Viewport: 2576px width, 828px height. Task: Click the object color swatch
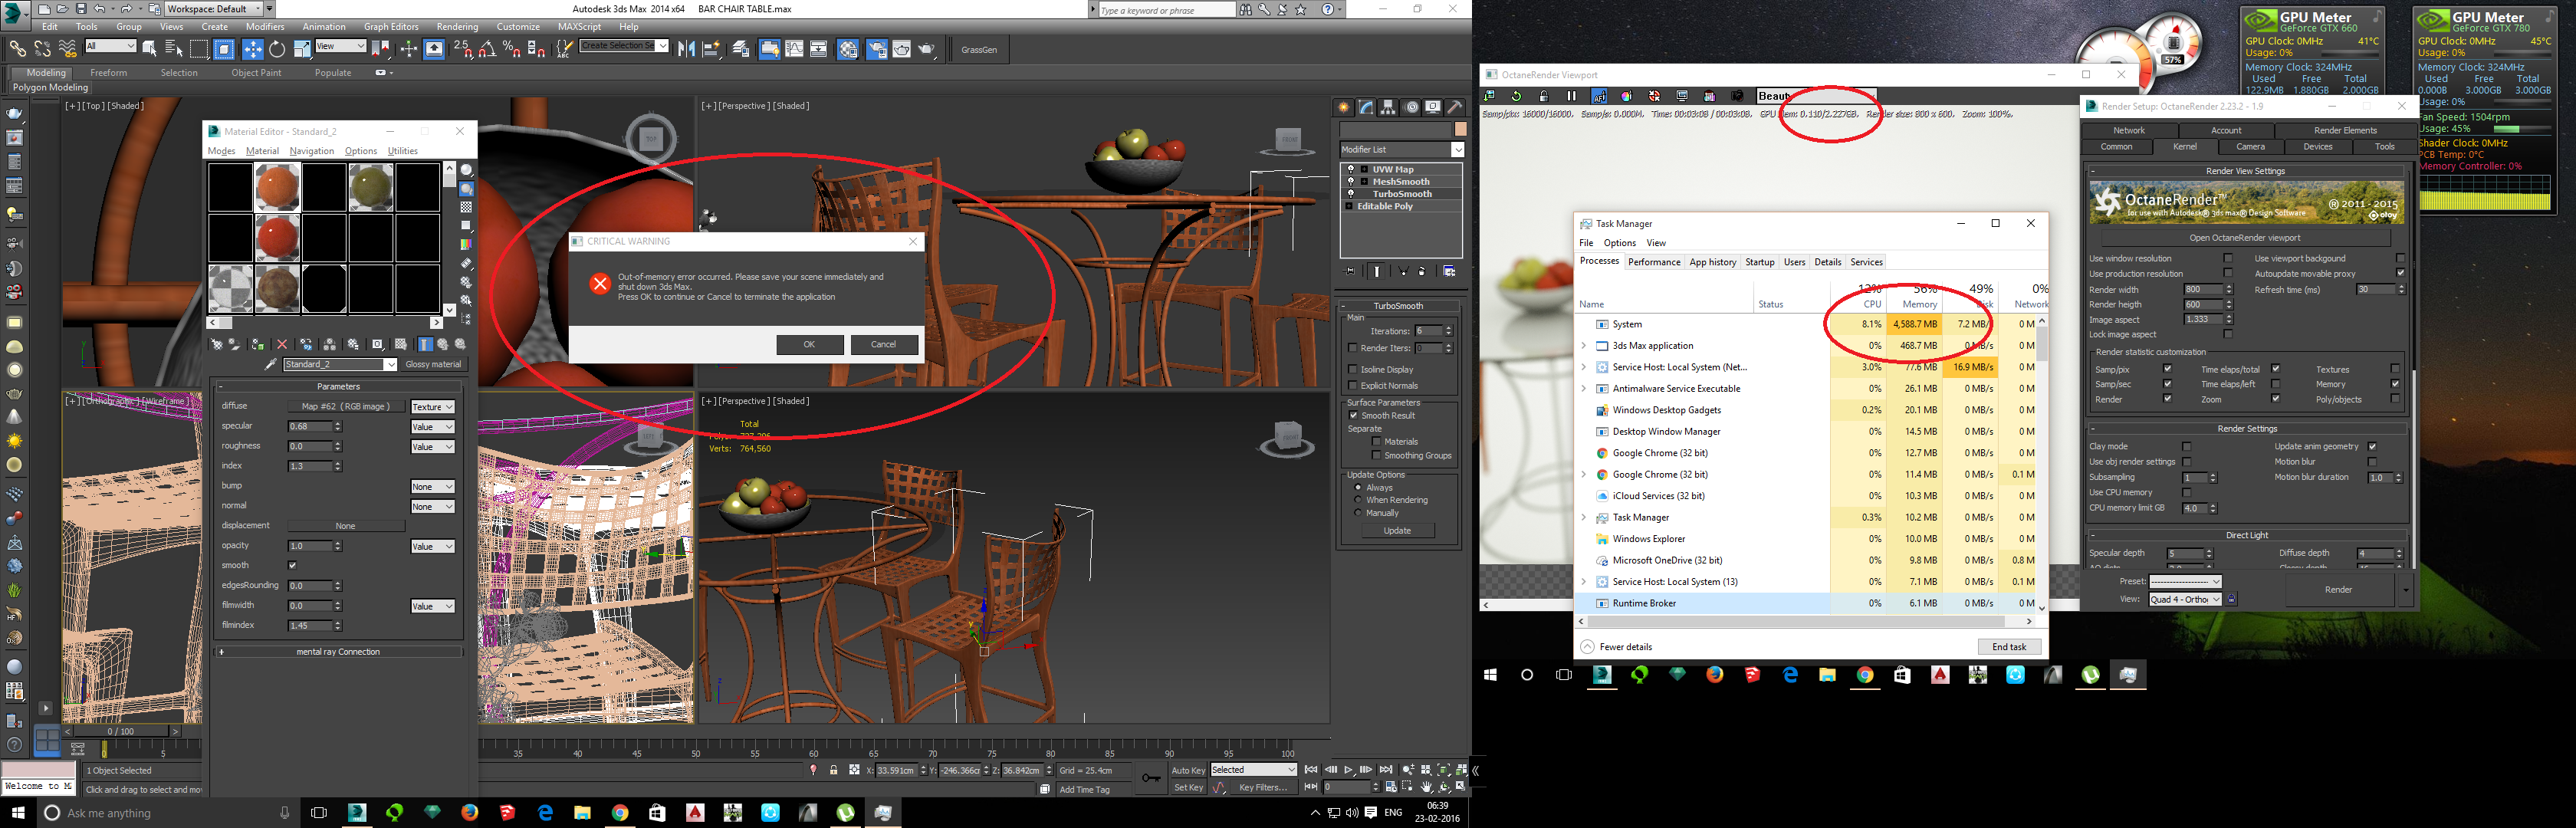click(1460, 130)
